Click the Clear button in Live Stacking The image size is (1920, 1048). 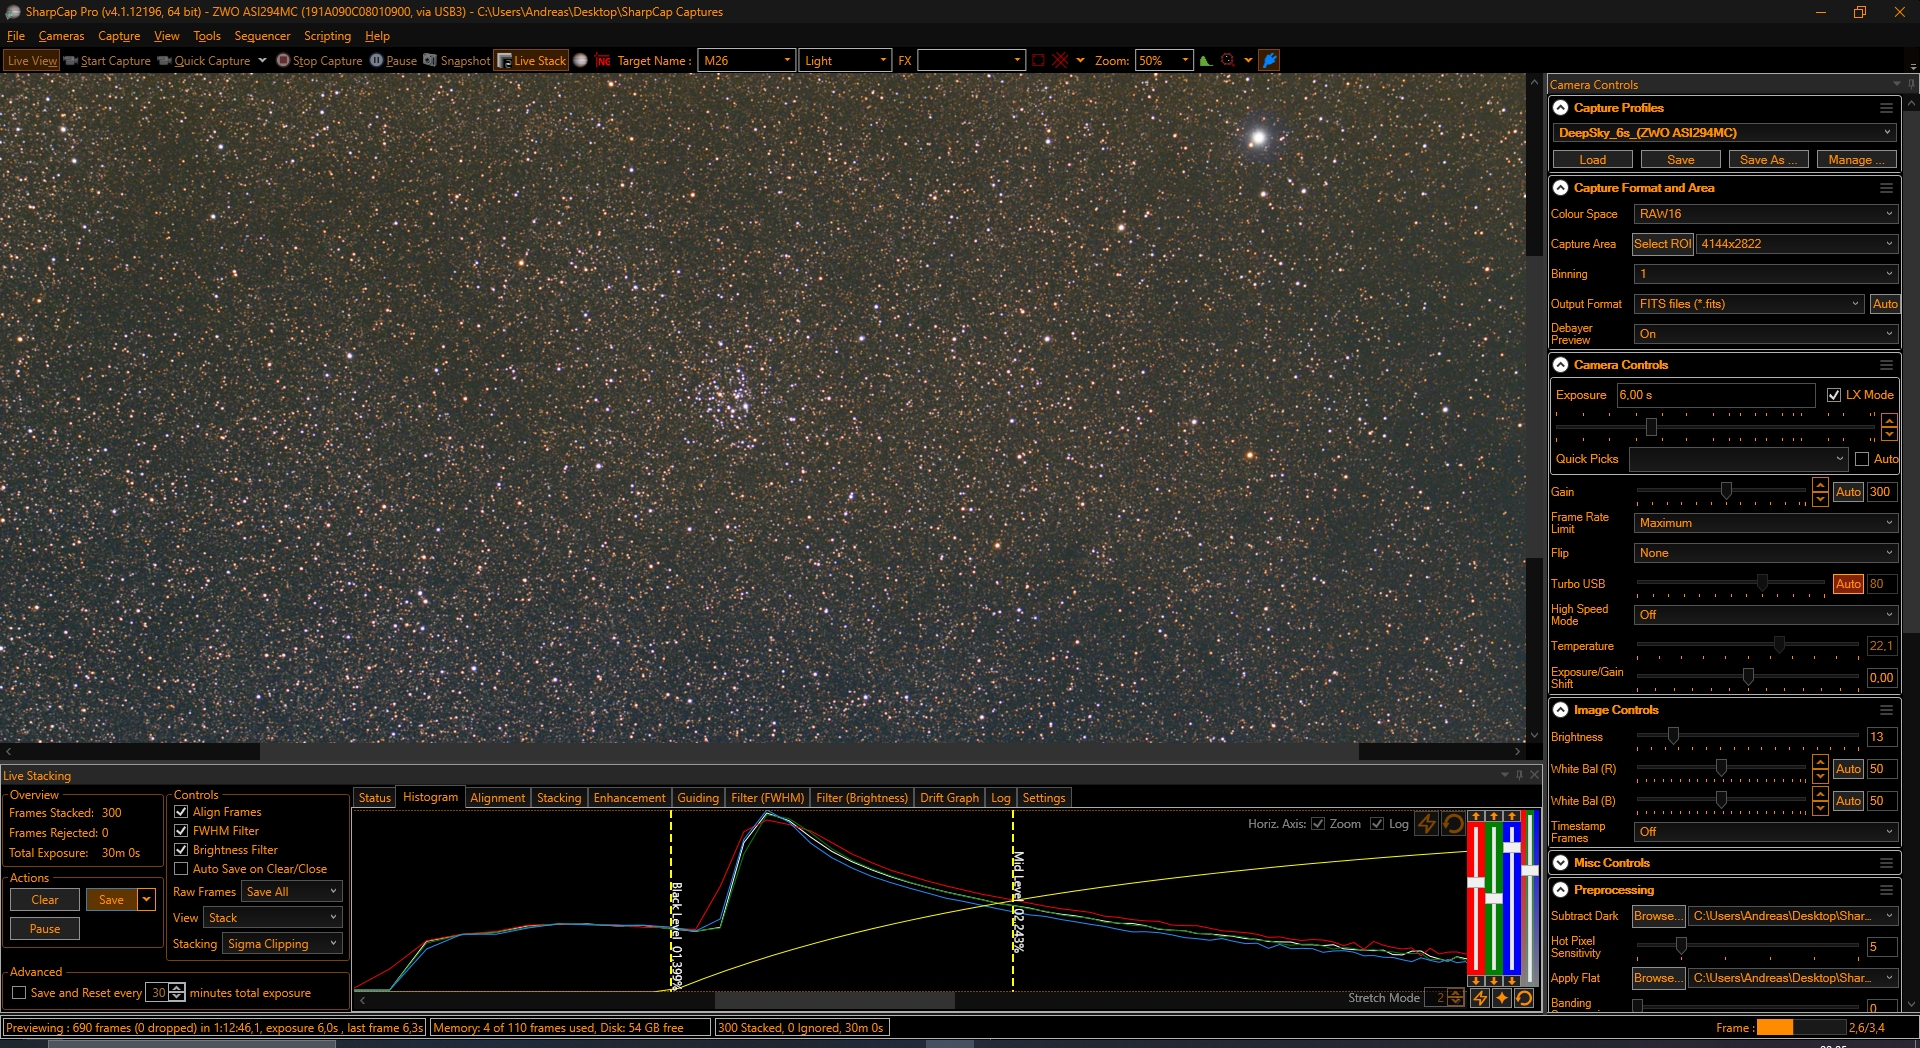[x=45, y=900]
